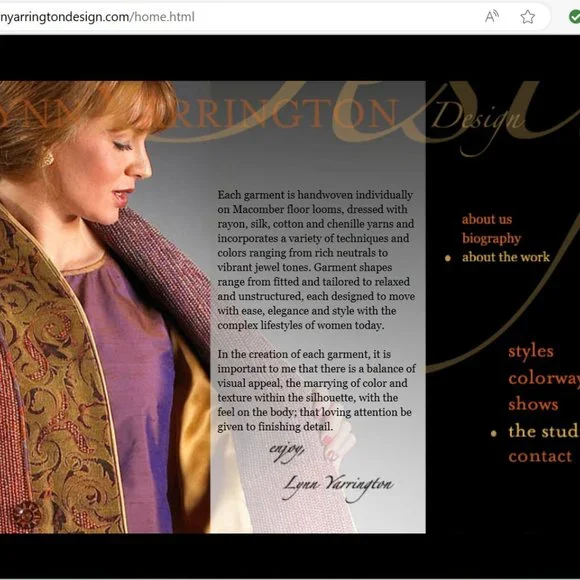
Task: Open the contact menu item
Action: tap(540, 456)
